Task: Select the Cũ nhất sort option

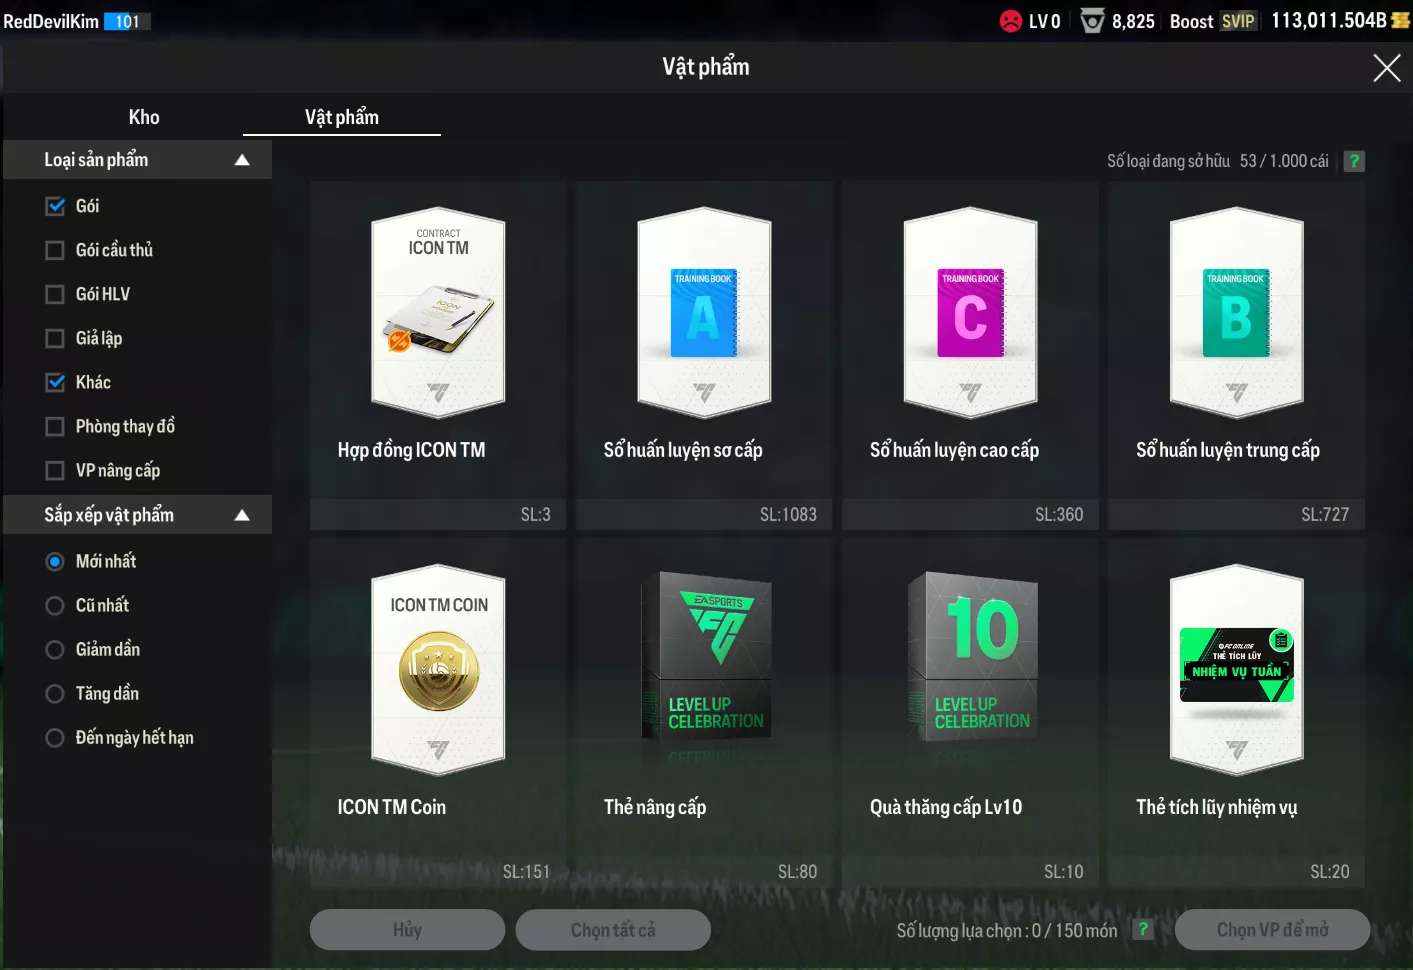Action: click(x=56, y=606)
